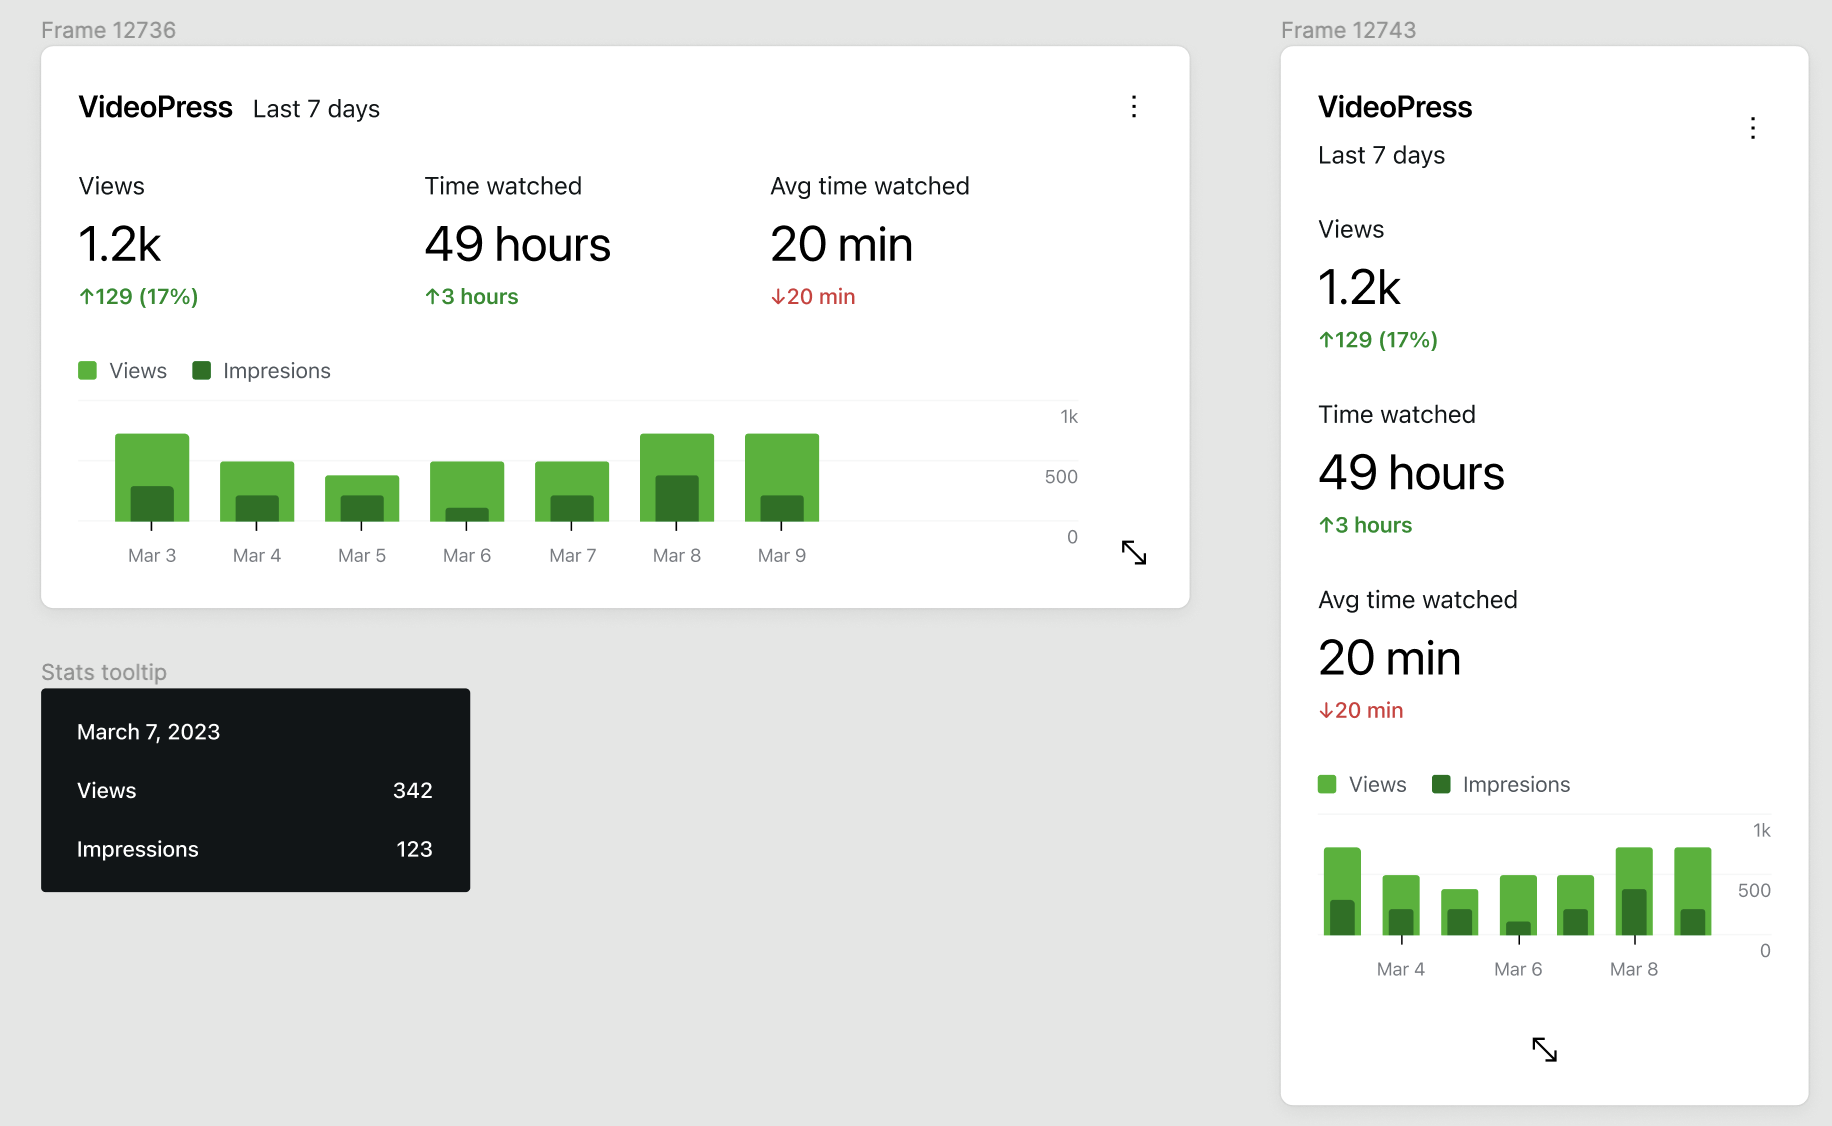Click the "Time watched" label in Frame 12743
Screen dimensions: 1832x1126
pos(1397,414)
